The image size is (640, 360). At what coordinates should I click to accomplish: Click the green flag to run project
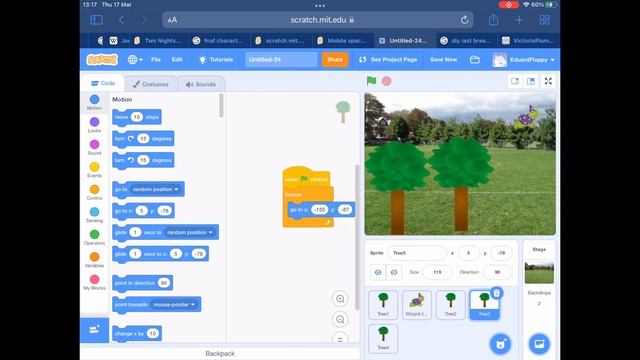(371, 81)
